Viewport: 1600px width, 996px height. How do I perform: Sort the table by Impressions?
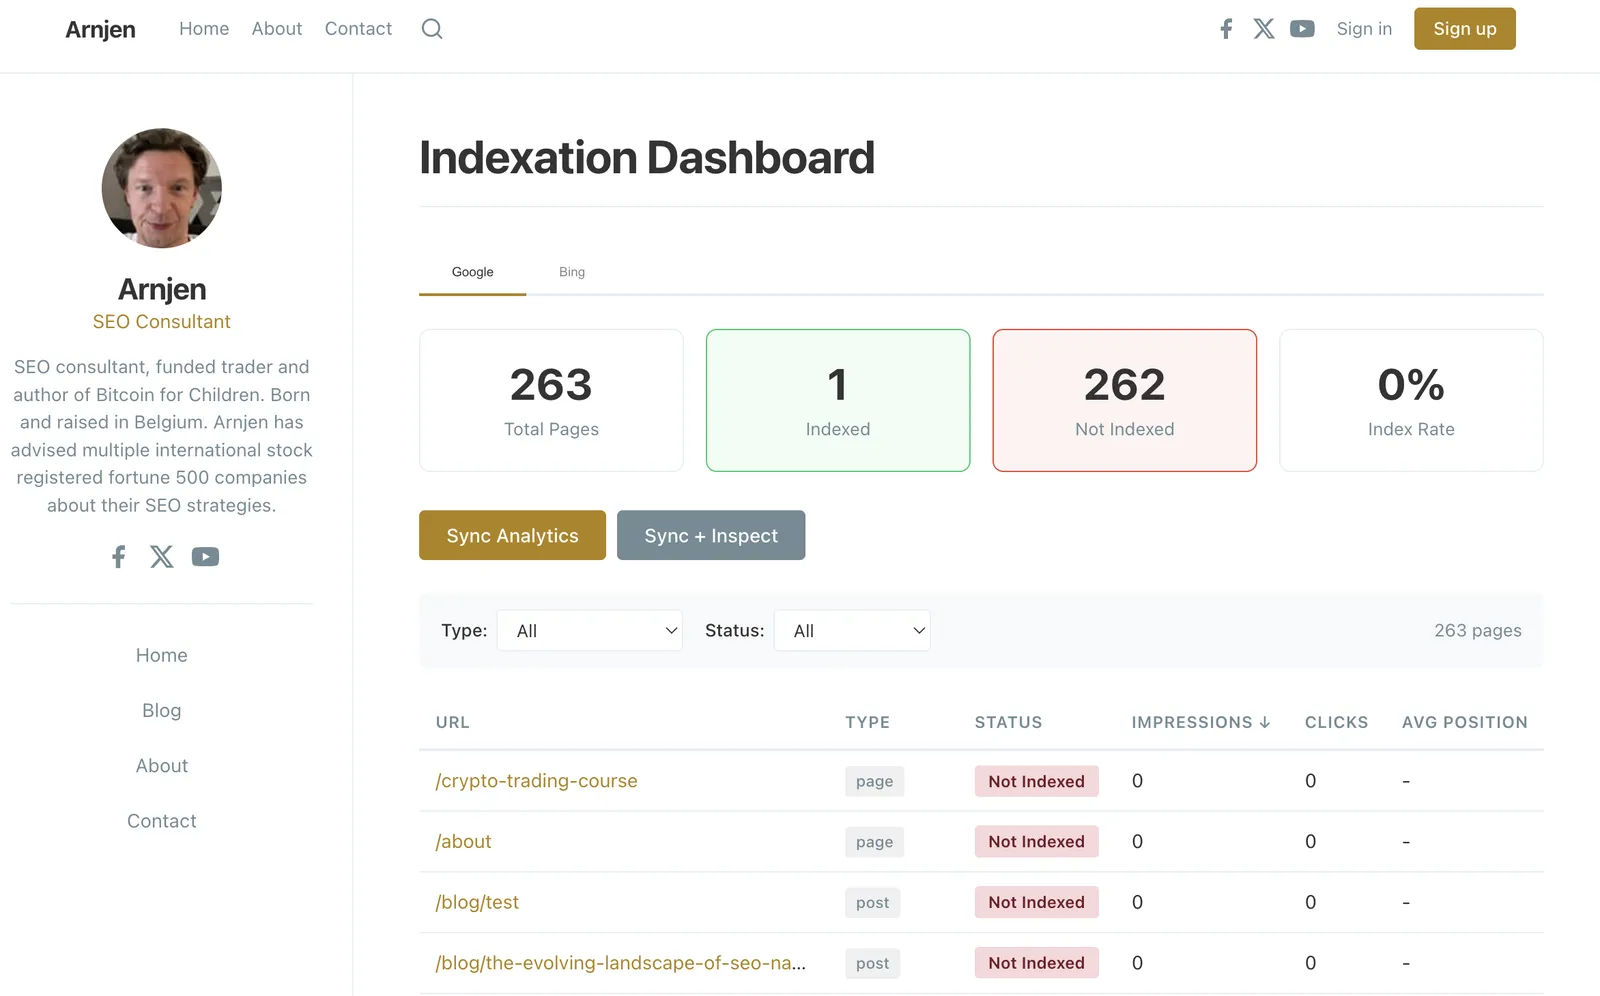pos(1200,722)
